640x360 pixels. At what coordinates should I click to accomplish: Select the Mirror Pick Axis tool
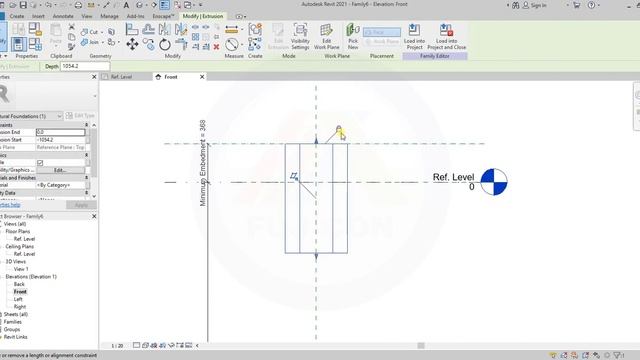point(164,29)
